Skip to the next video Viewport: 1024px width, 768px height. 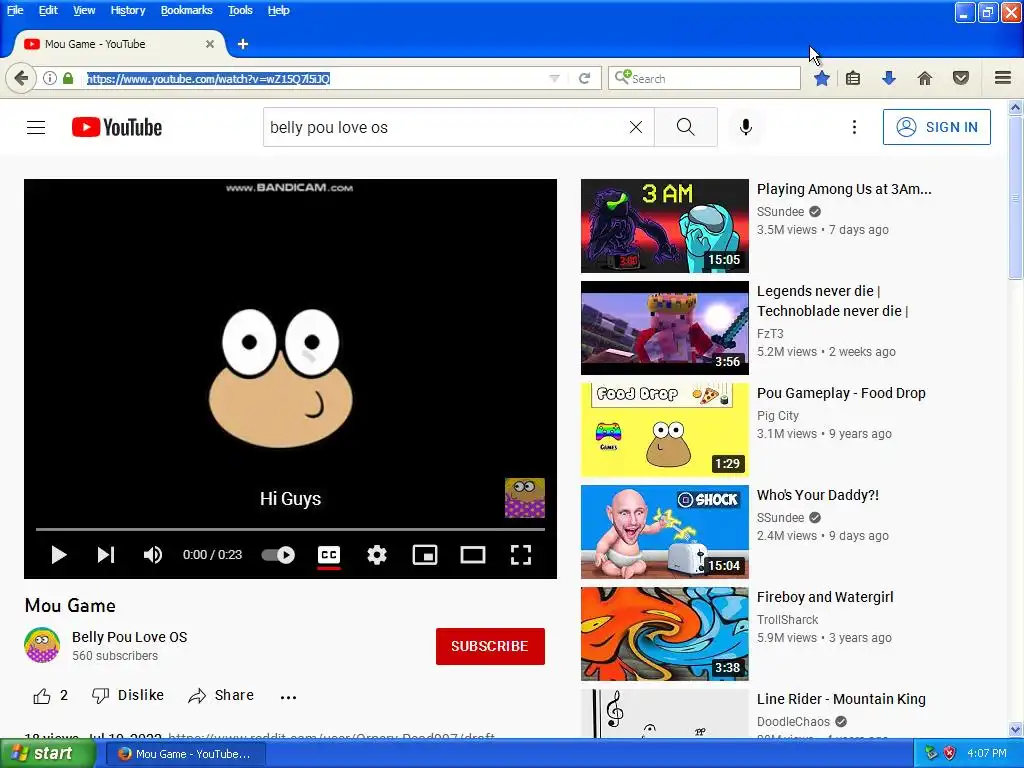pos(106,555)
